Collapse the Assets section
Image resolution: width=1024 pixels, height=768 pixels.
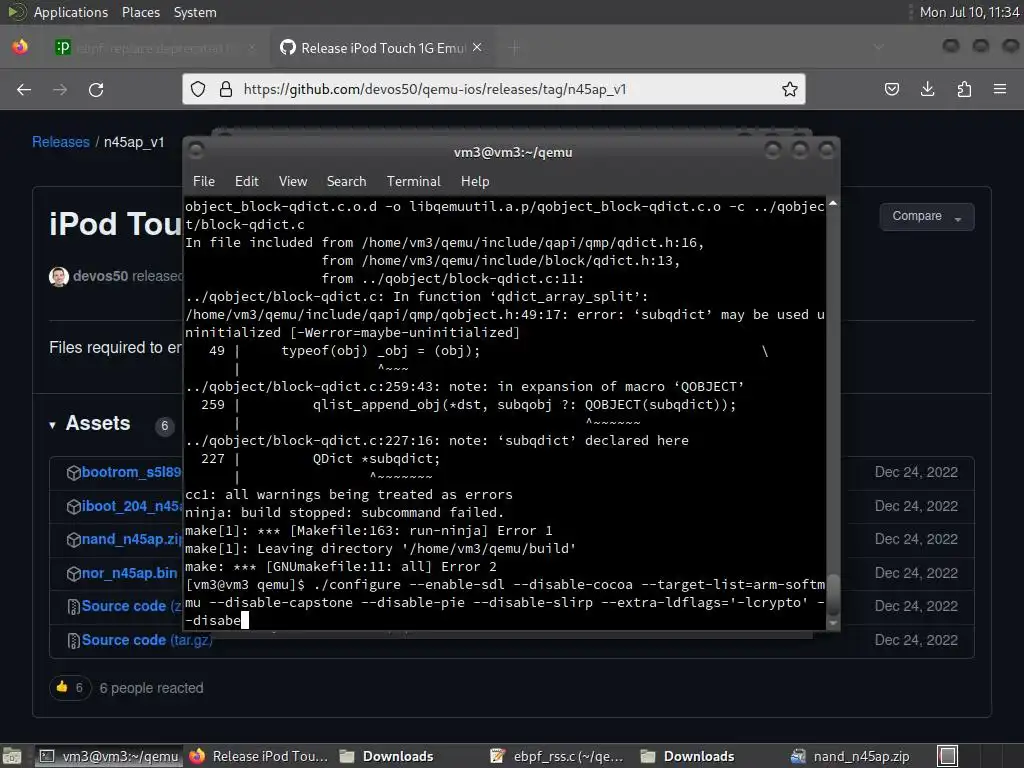[x=90, y=423]
